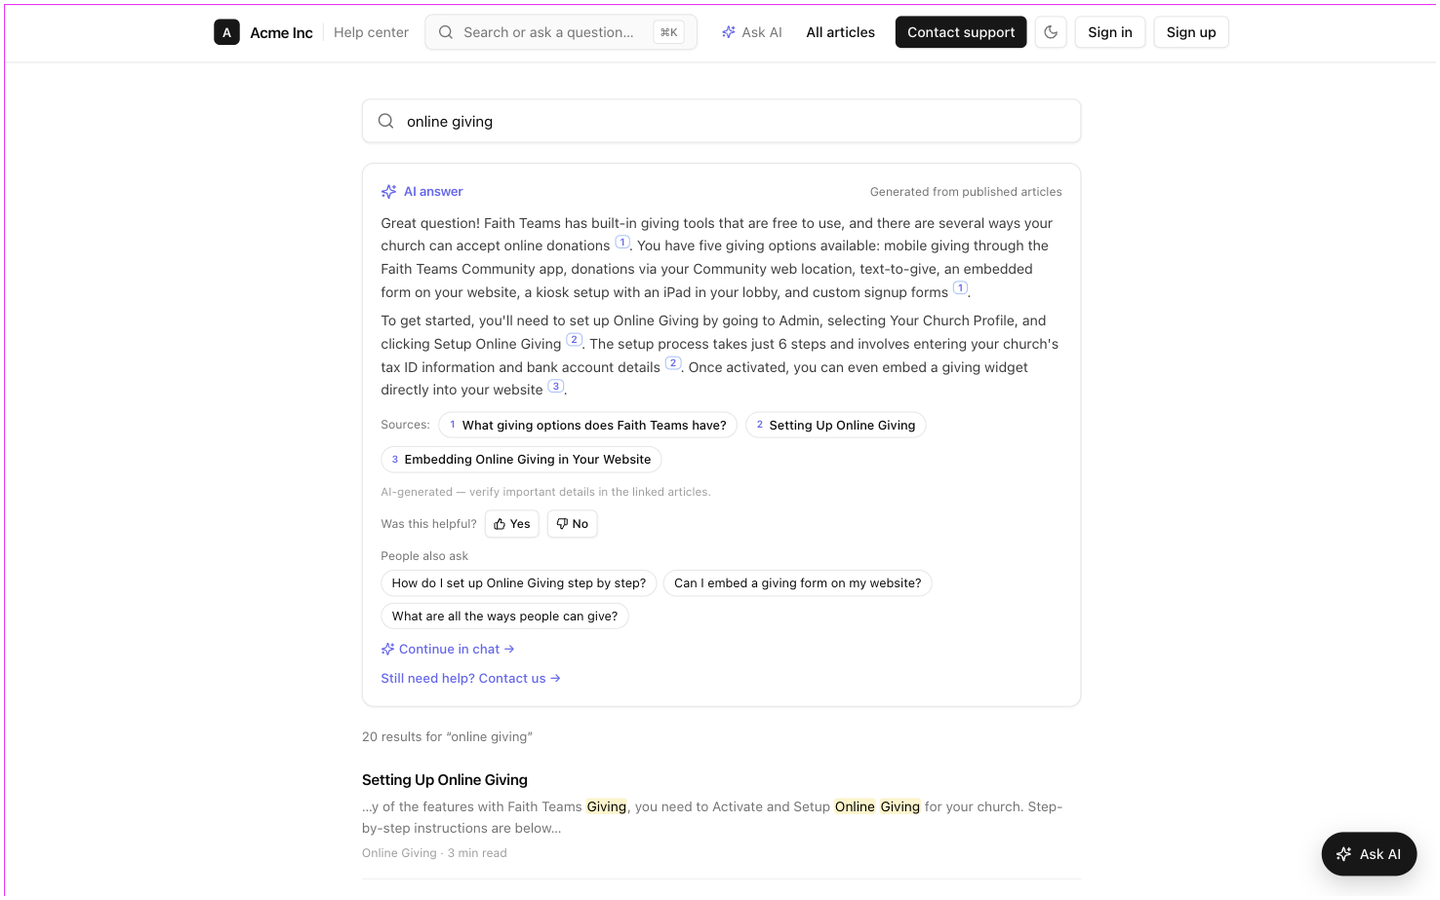Open Ask AI in the top navigation
Image resolution: width=1440 pixels, height=900 pixels.
(x=752, y=32)
